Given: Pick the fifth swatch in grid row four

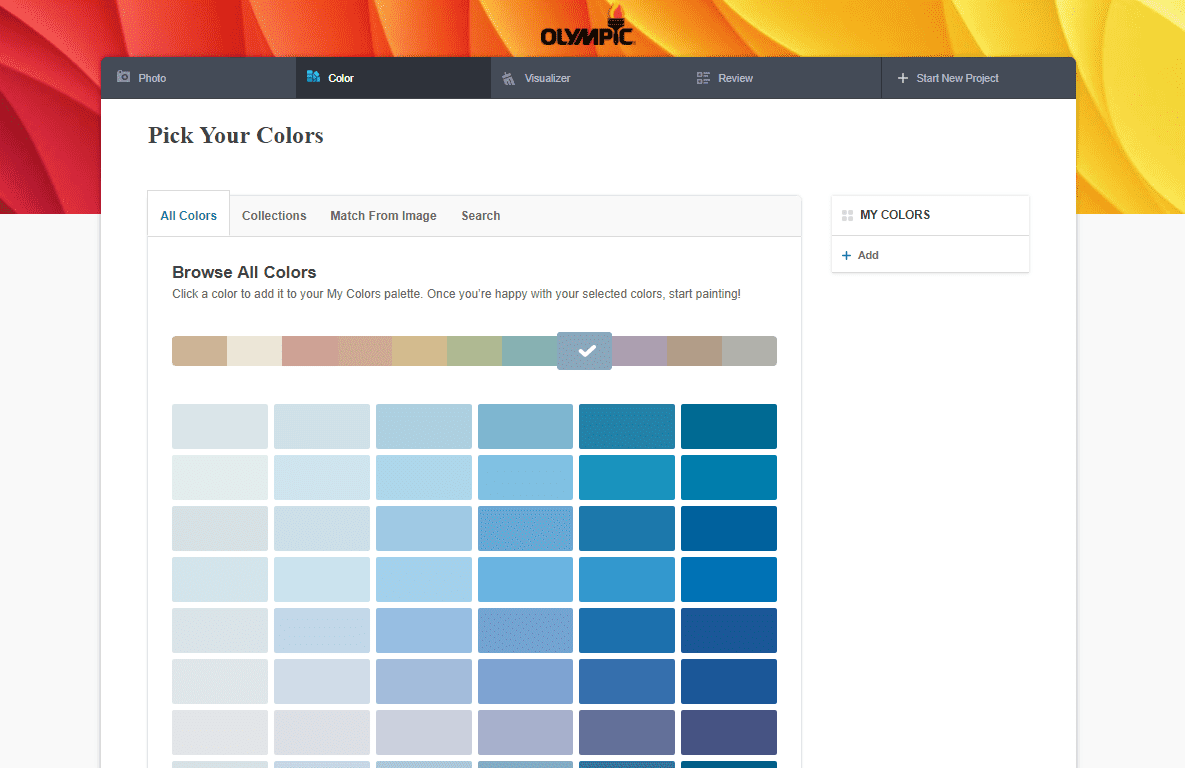Looking at the screenshot, I should 627,579.
